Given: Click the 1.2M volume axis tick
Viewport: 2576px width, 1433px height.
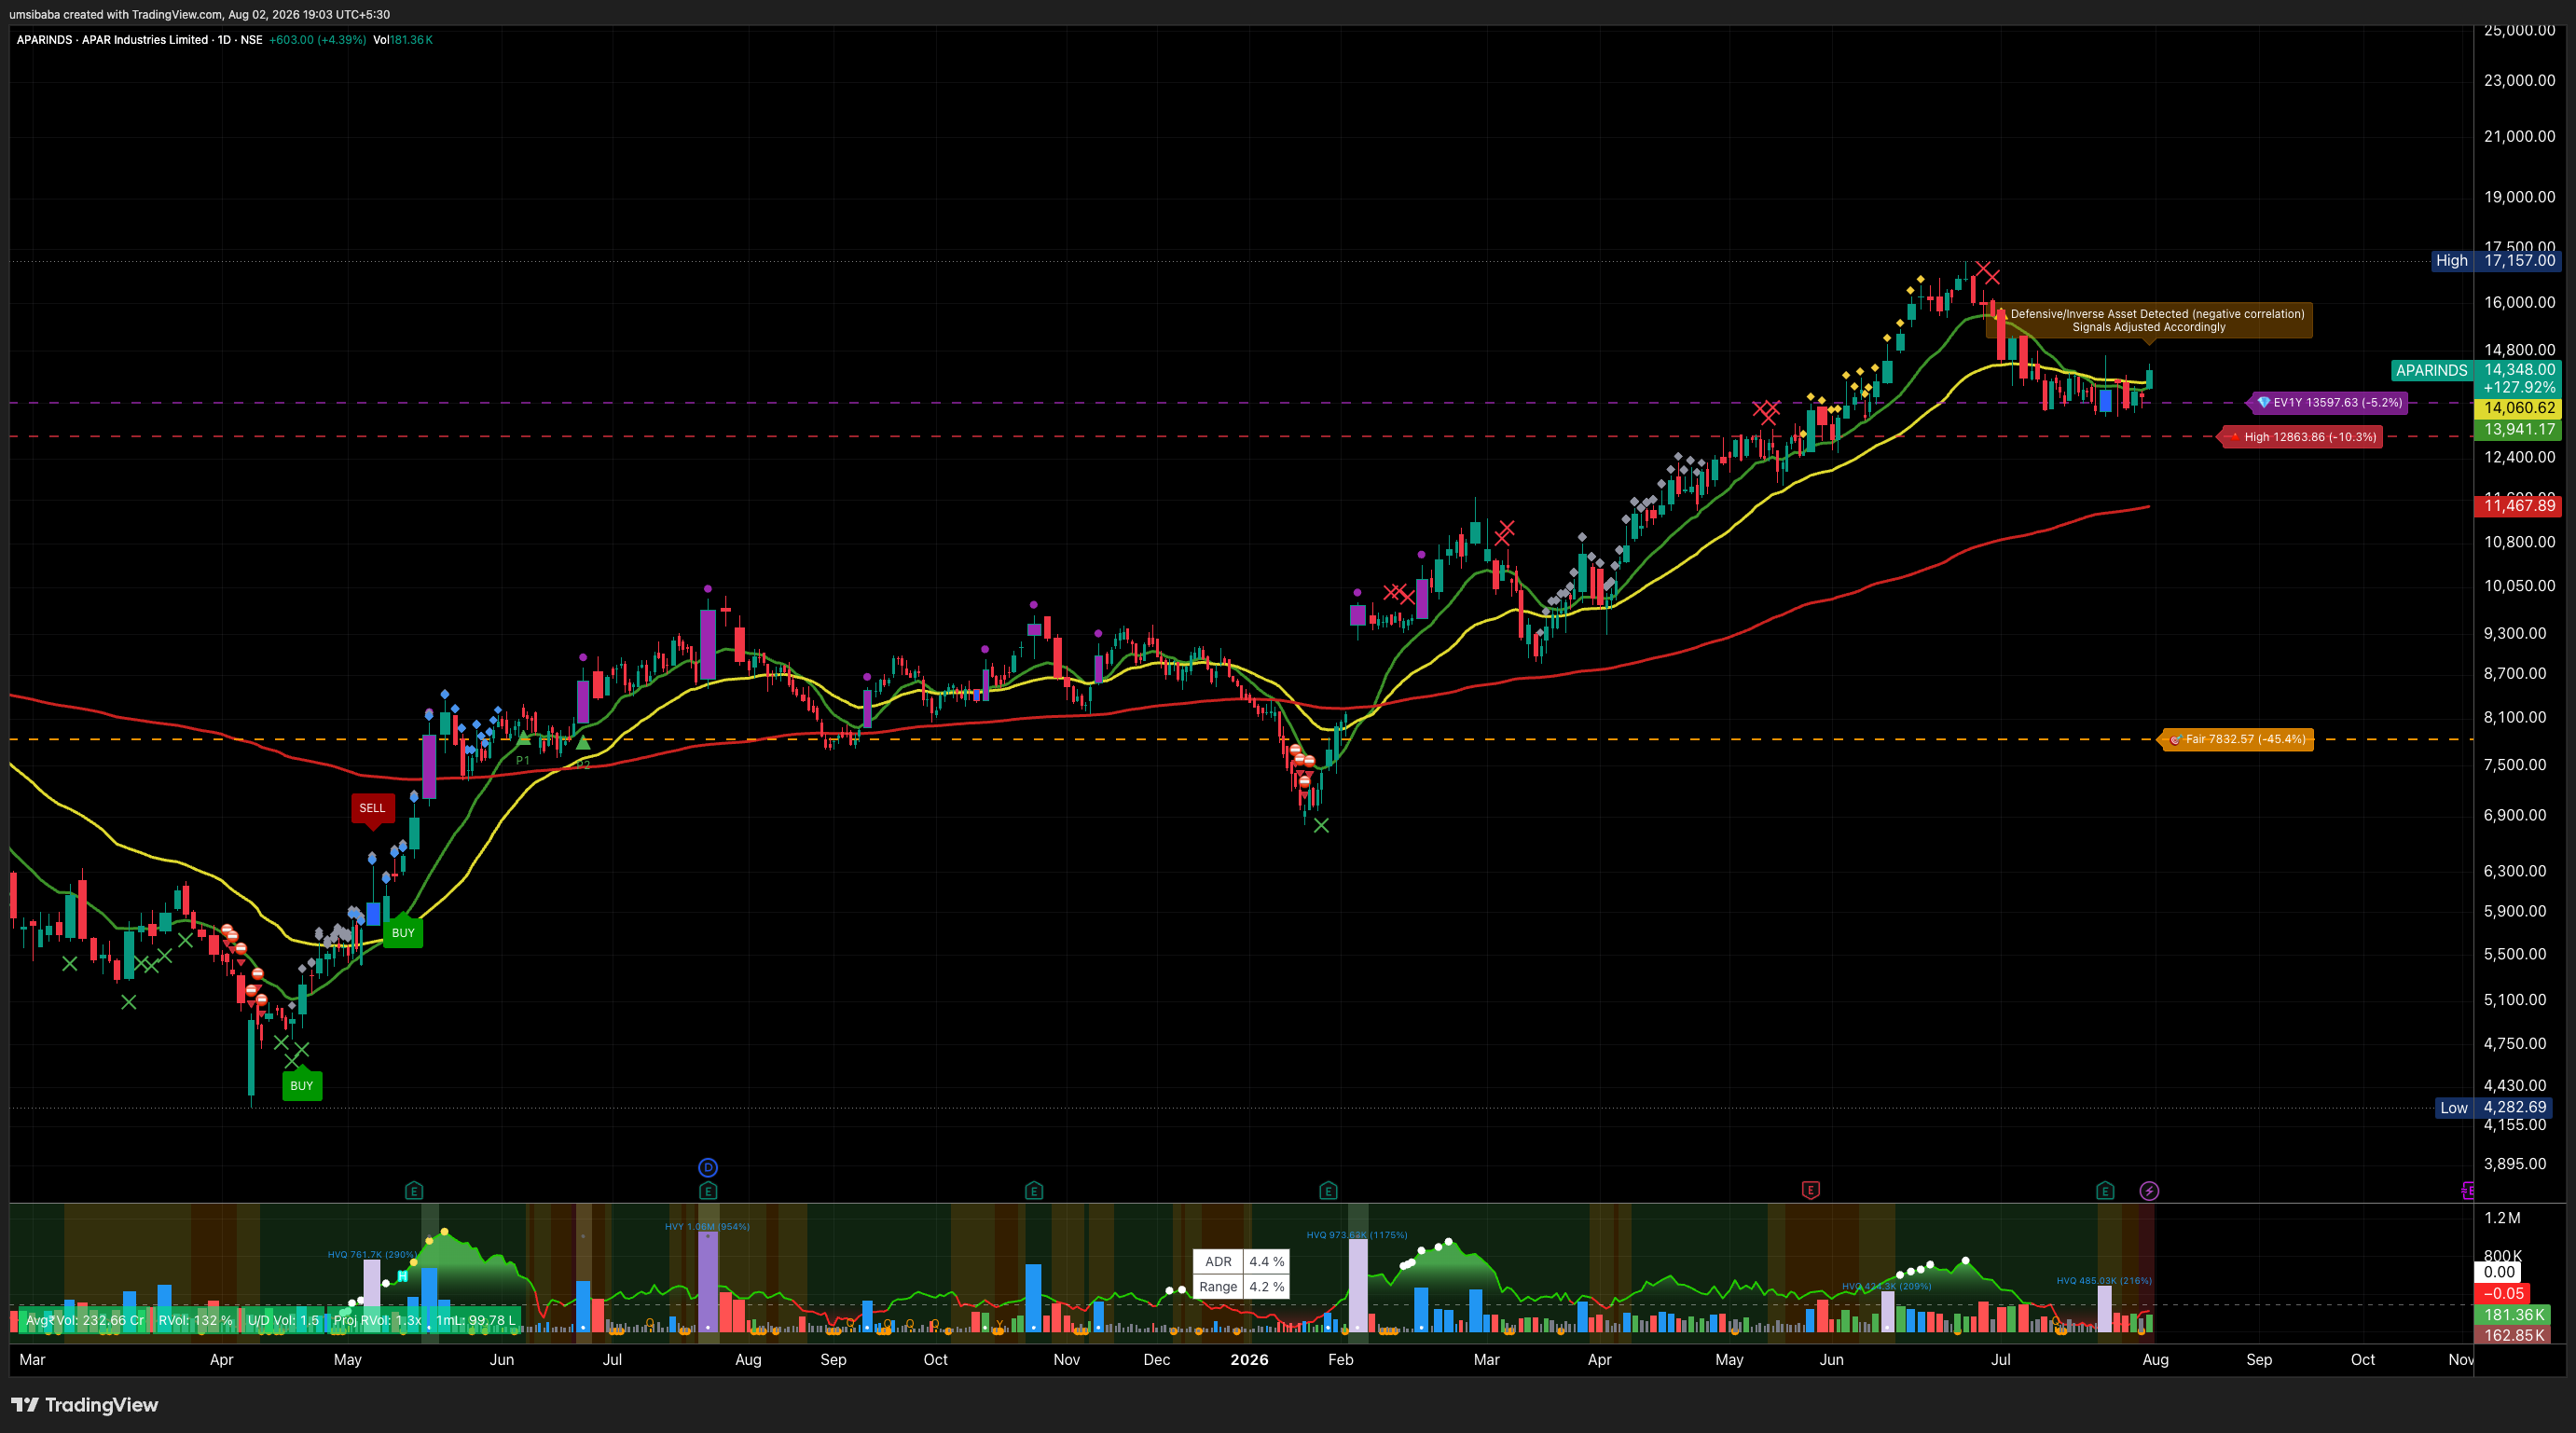Looking at the screenshot, I should coord(2502,1218).
